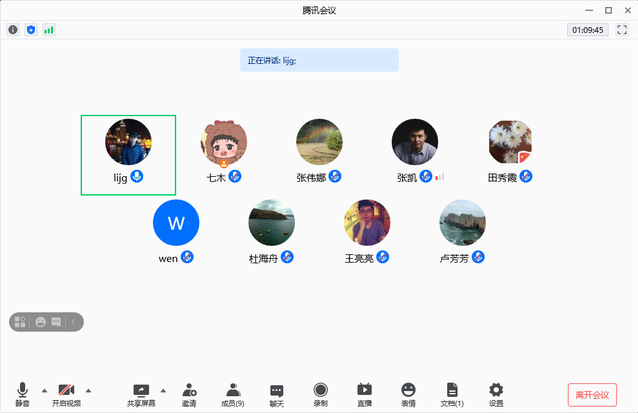Image resolution: width=638 pixels, height=413 pixels.
Task: Open the chat (聊天) window
Action: pos(277,392)
